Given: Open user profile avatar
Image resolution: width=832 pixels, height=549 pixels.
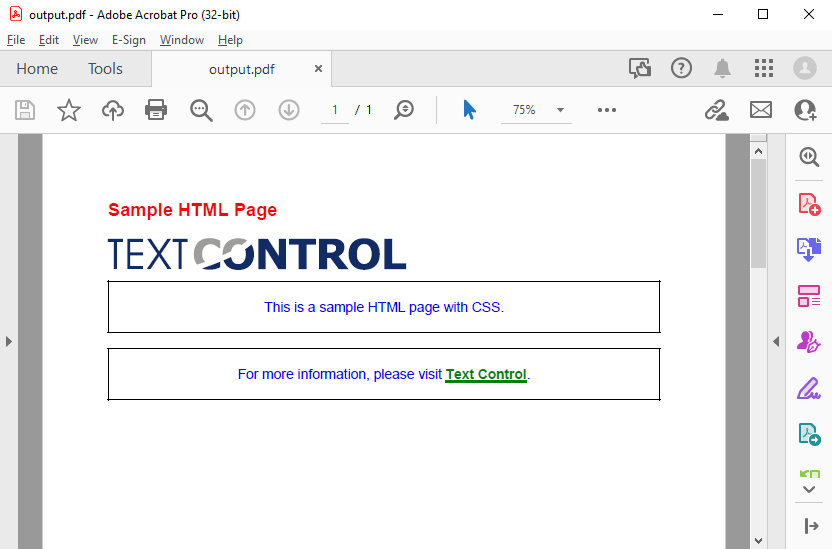Looking at the screenshot, I should click(805, 68).
